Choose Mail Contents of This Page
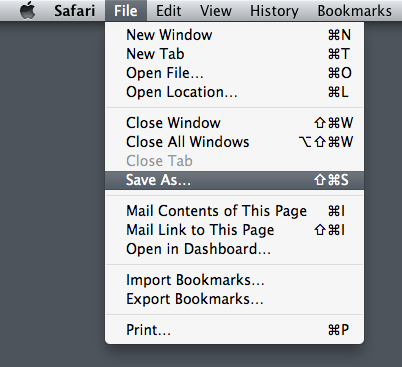Viewport: 402px width, 367px height. pos(234,211)
